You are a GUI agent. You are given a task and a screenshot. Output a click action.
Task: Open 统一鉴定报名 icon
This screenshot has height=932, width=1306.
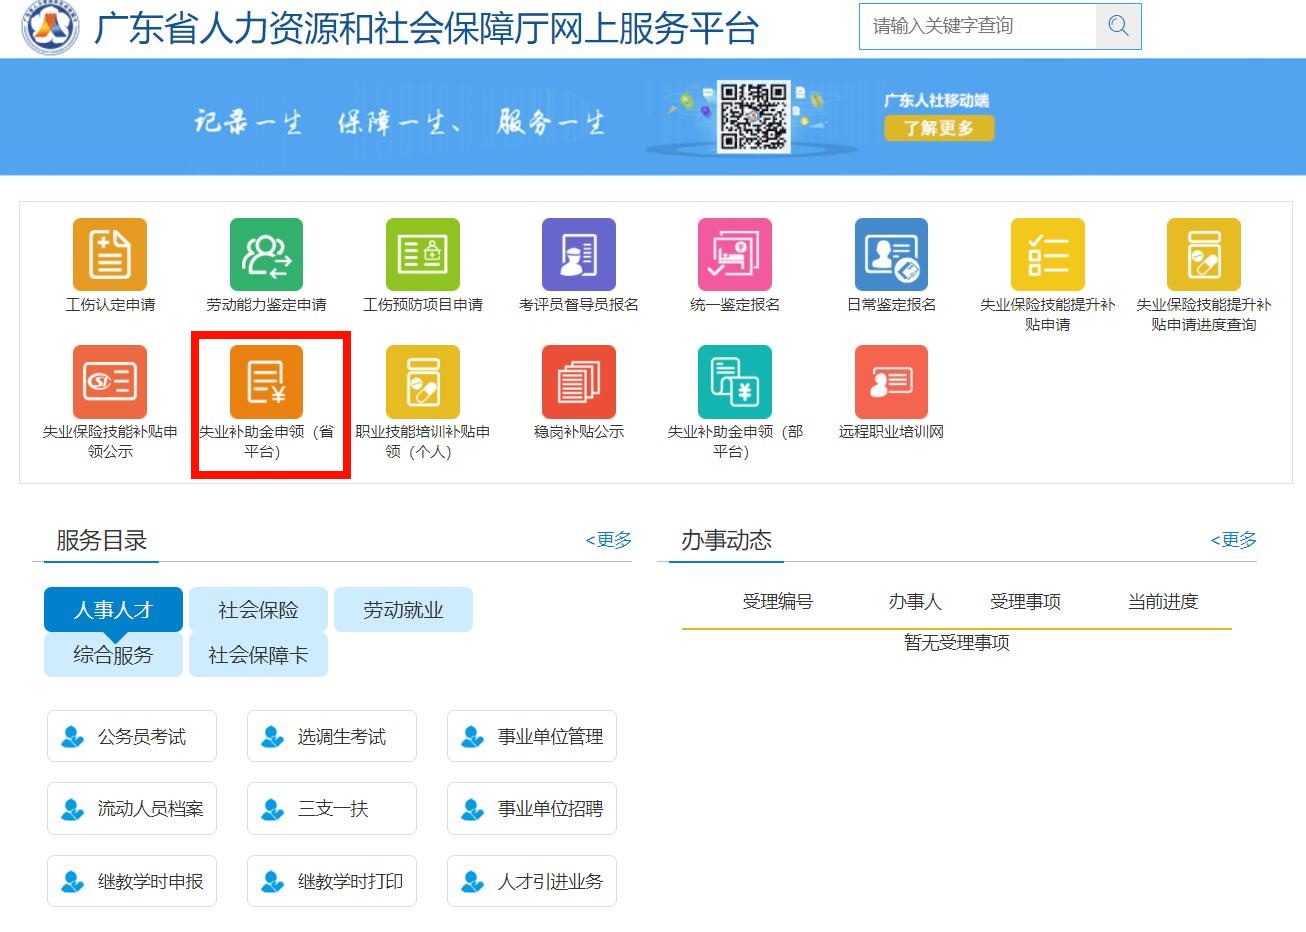click(734, 255)
